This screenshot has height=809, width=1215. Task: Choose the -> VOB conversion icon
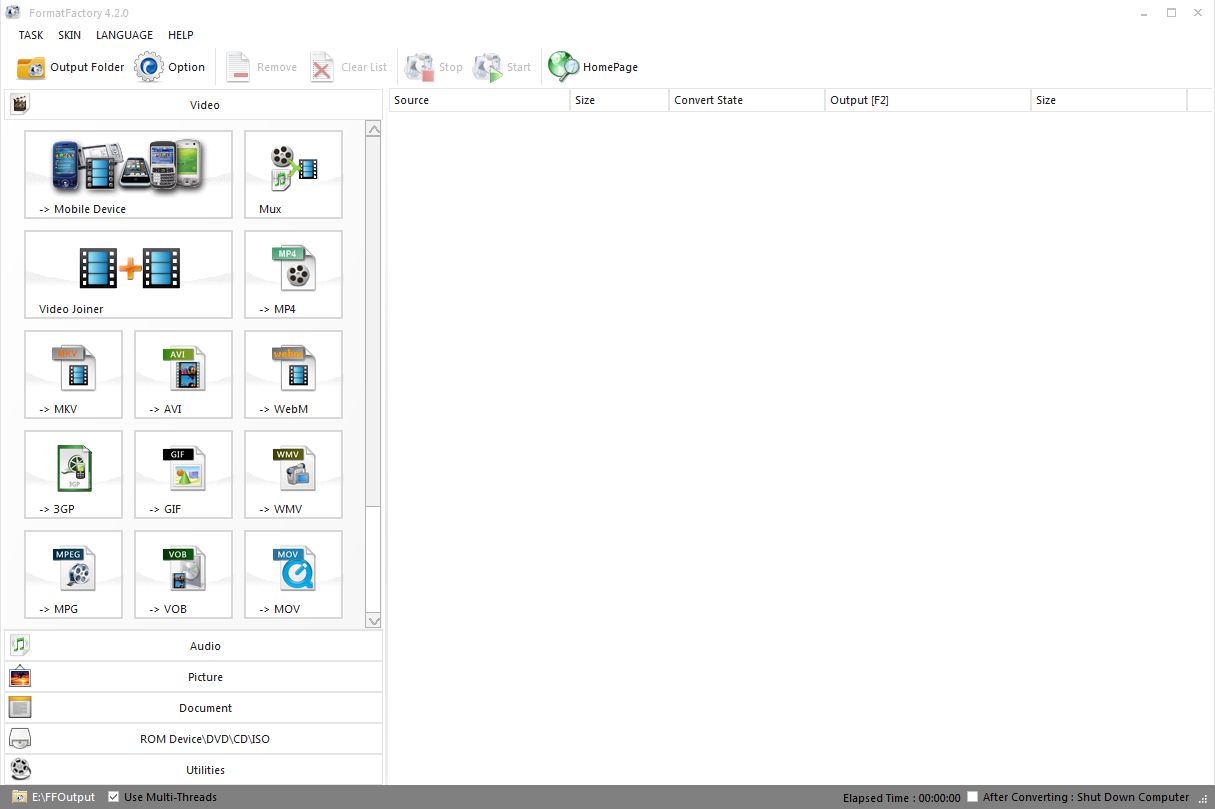point(183,574)
